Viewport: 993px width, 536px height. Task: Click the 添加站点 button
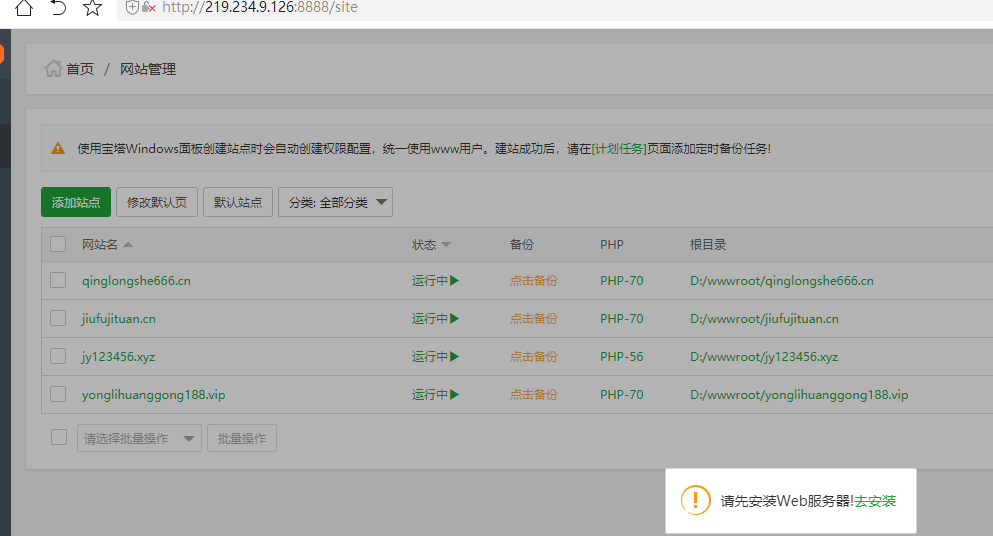(76, 202)
